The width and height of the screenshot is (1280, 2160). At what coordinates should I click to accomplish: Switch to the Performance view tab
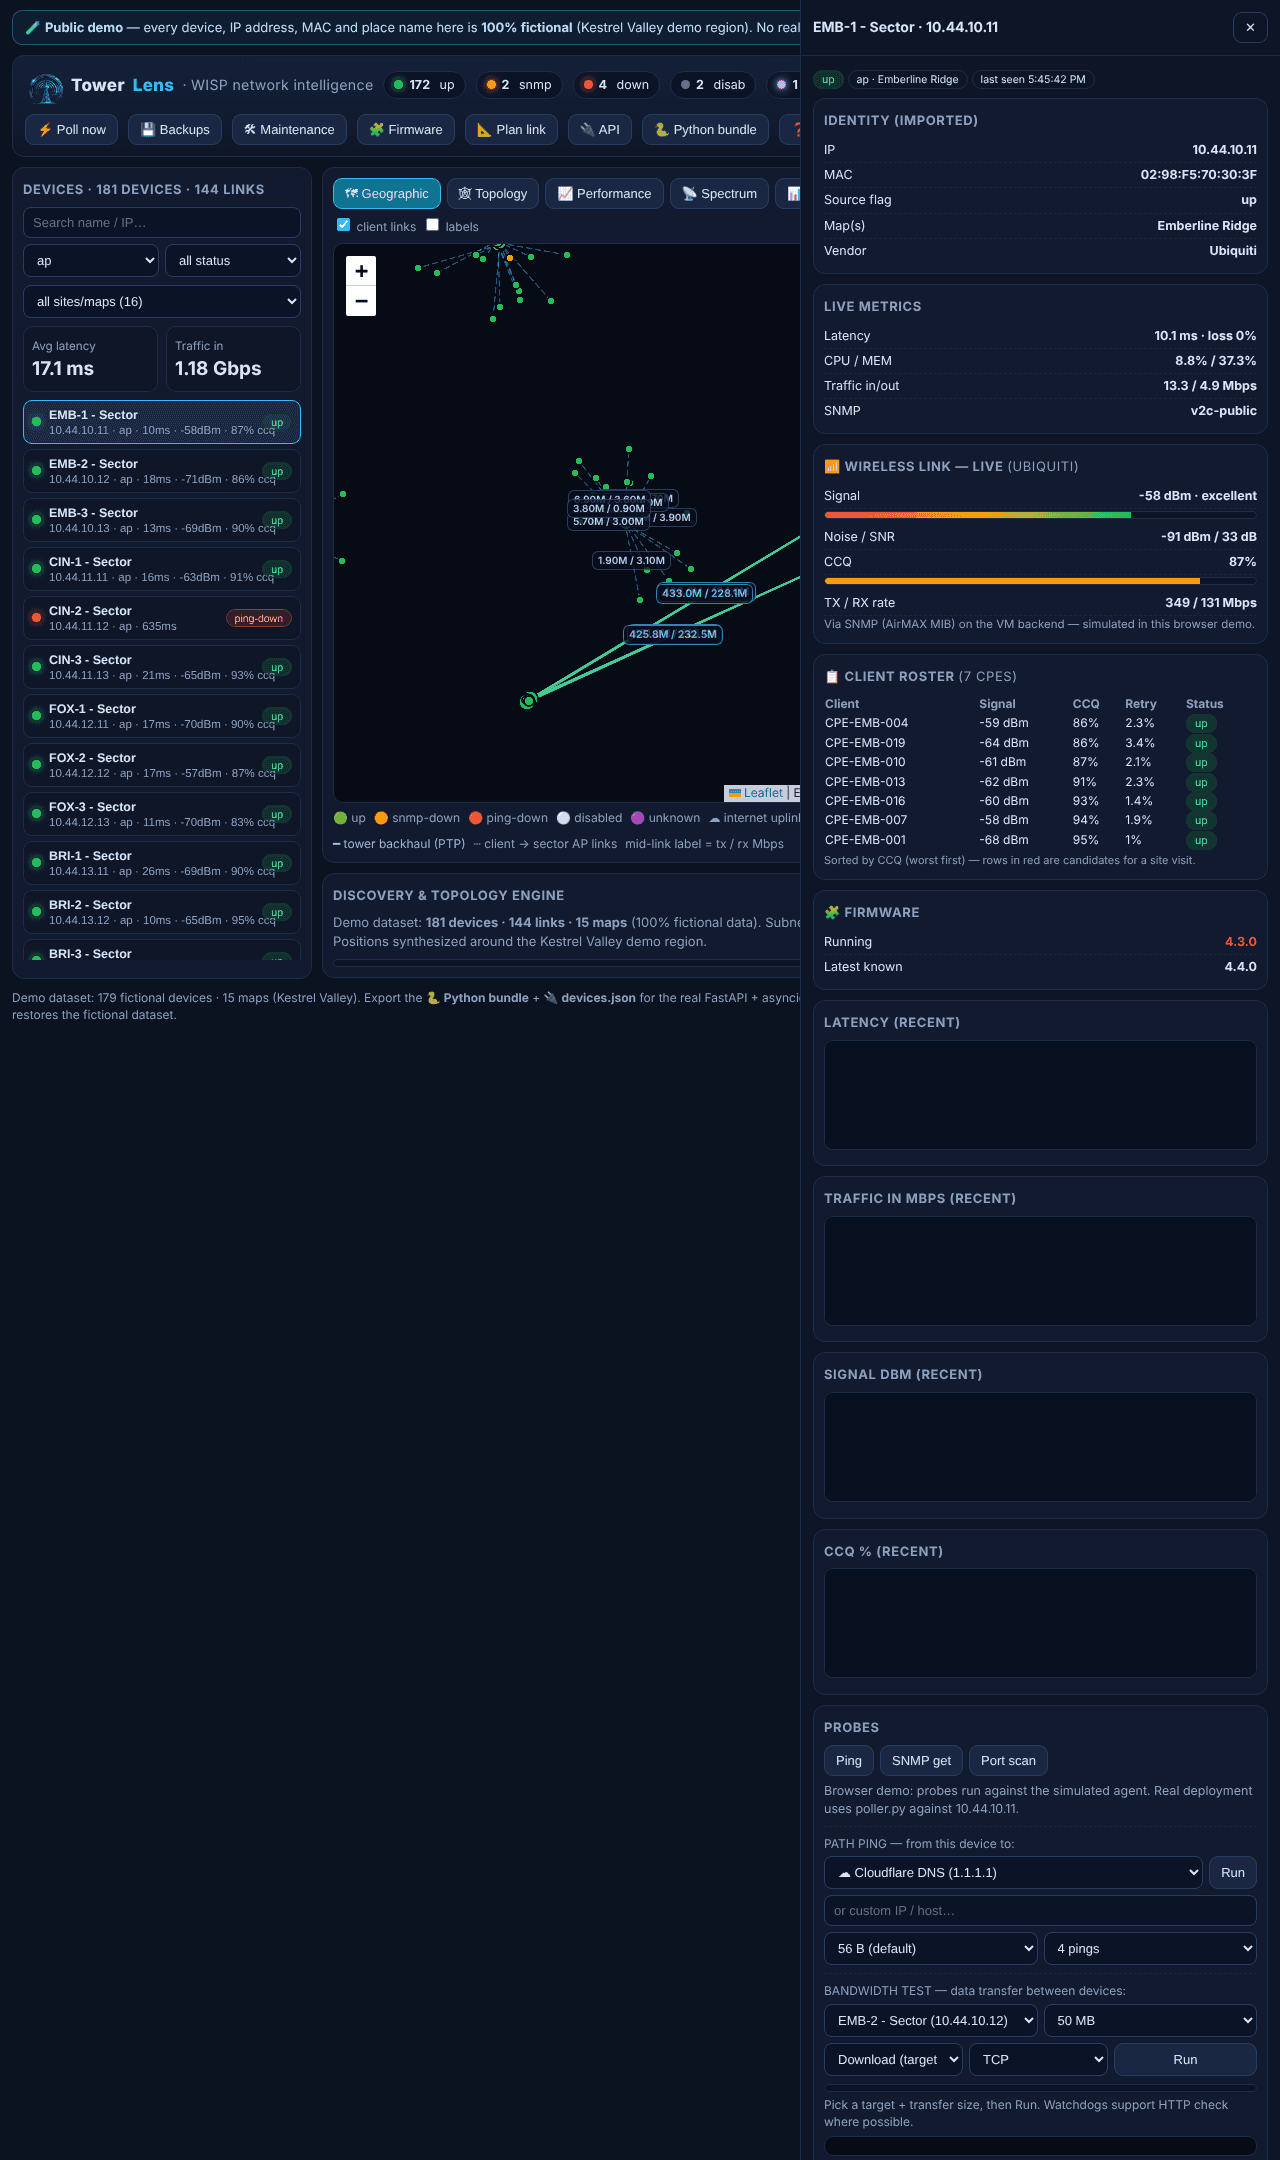(x=604, y=194)
